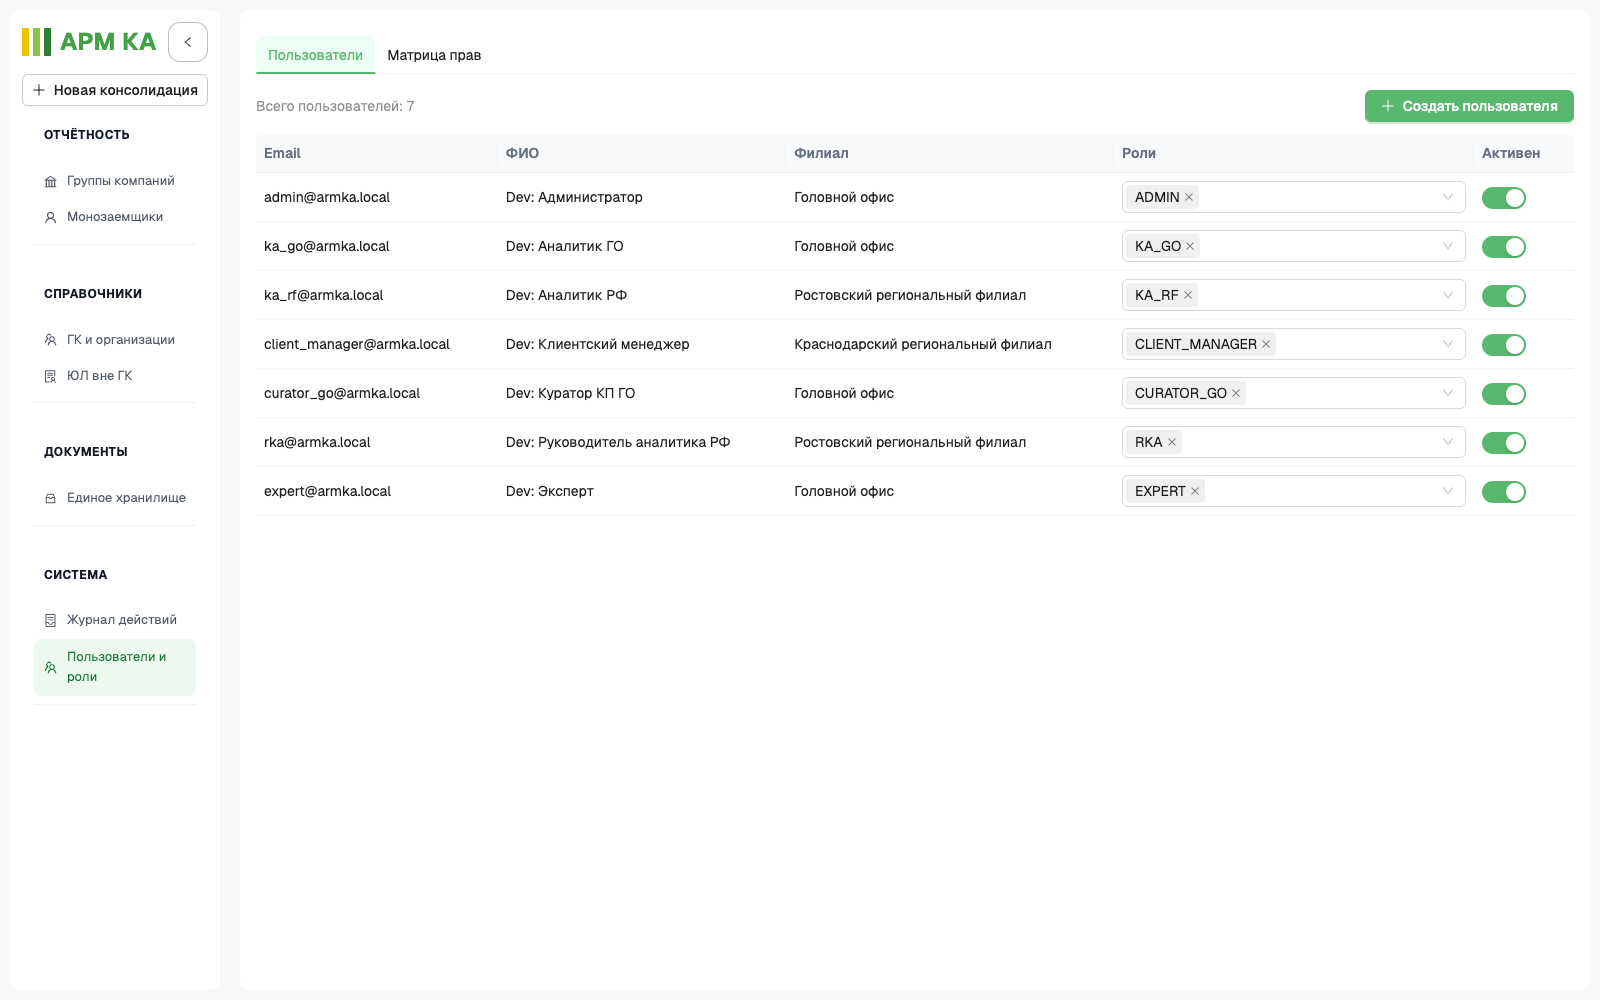This screenshot has height=1000, width=1600.
Task: Disable the expert@armka.local user switch
Action: tap(1503, 492)
